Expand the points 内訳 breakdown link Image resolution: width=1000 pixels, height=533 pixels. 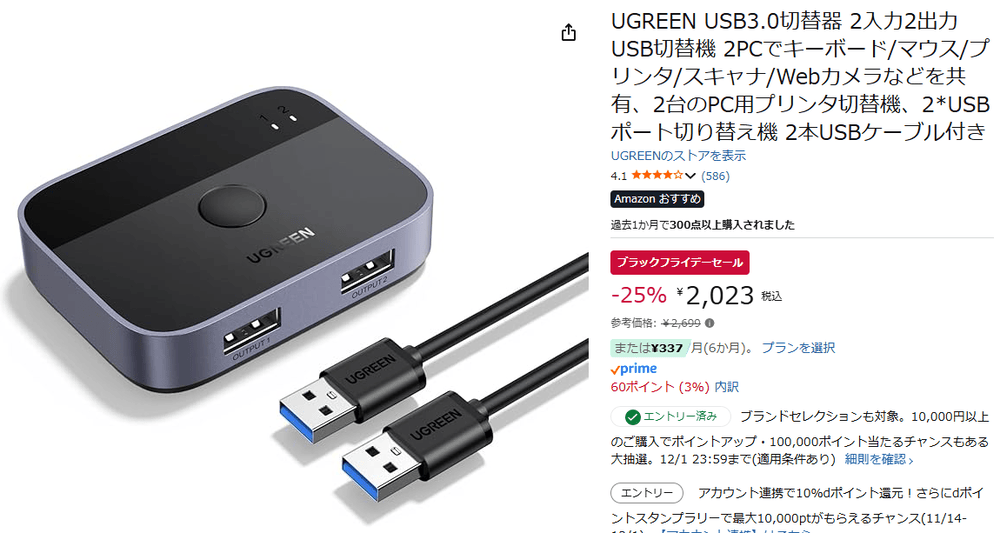point(726,387)
